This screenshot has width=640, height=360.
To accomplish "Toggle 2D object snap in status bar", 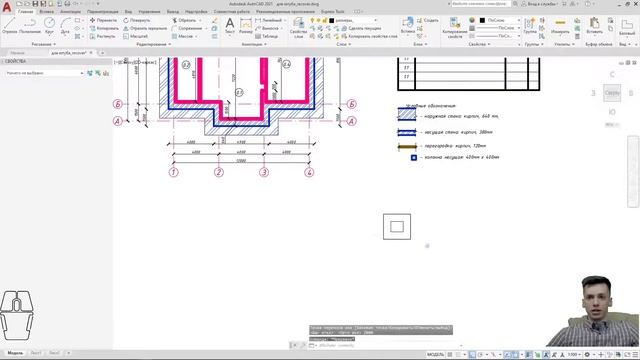I will click(515, 354).
